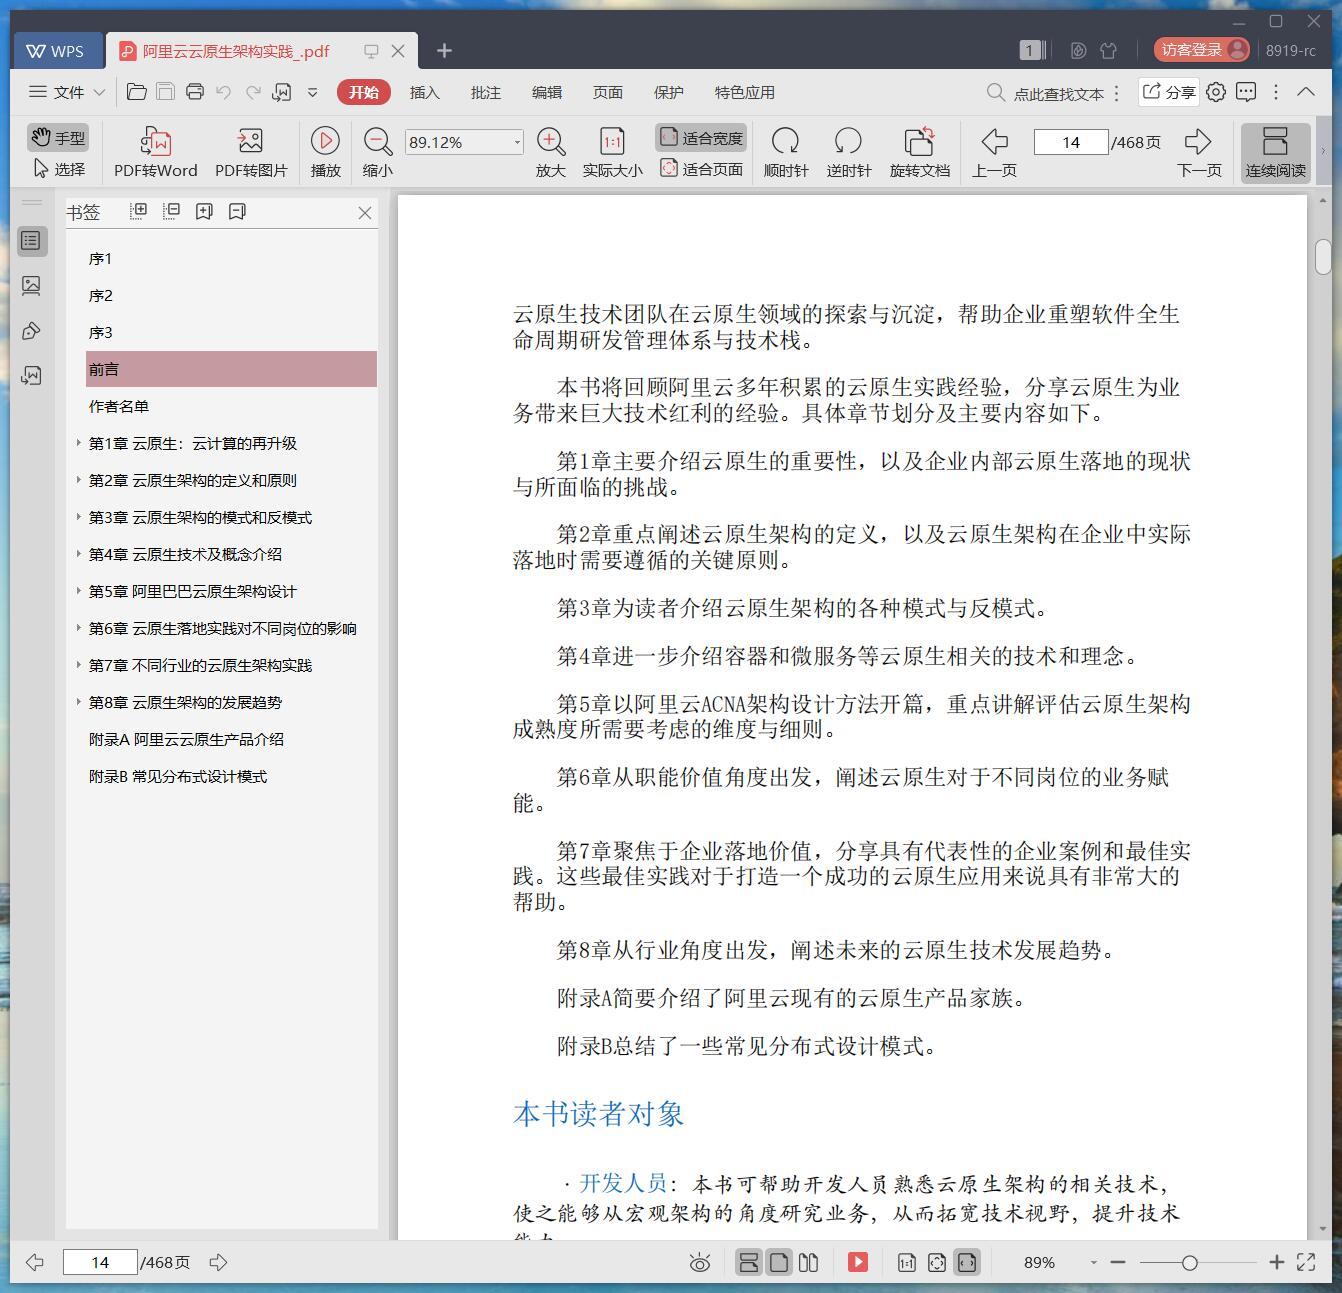This screenshot has height=1293, width=1342.
Task: Click PDF转图片 conversion button
Action: coord(251,152)
